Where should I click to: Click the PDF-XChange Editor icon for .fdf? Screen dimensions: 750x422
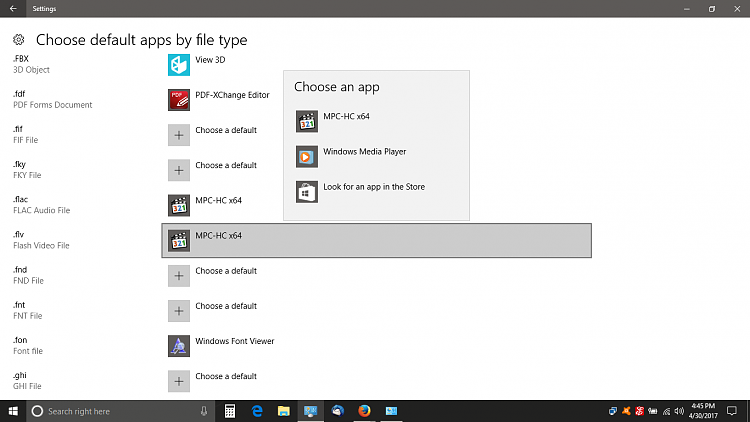179,100
